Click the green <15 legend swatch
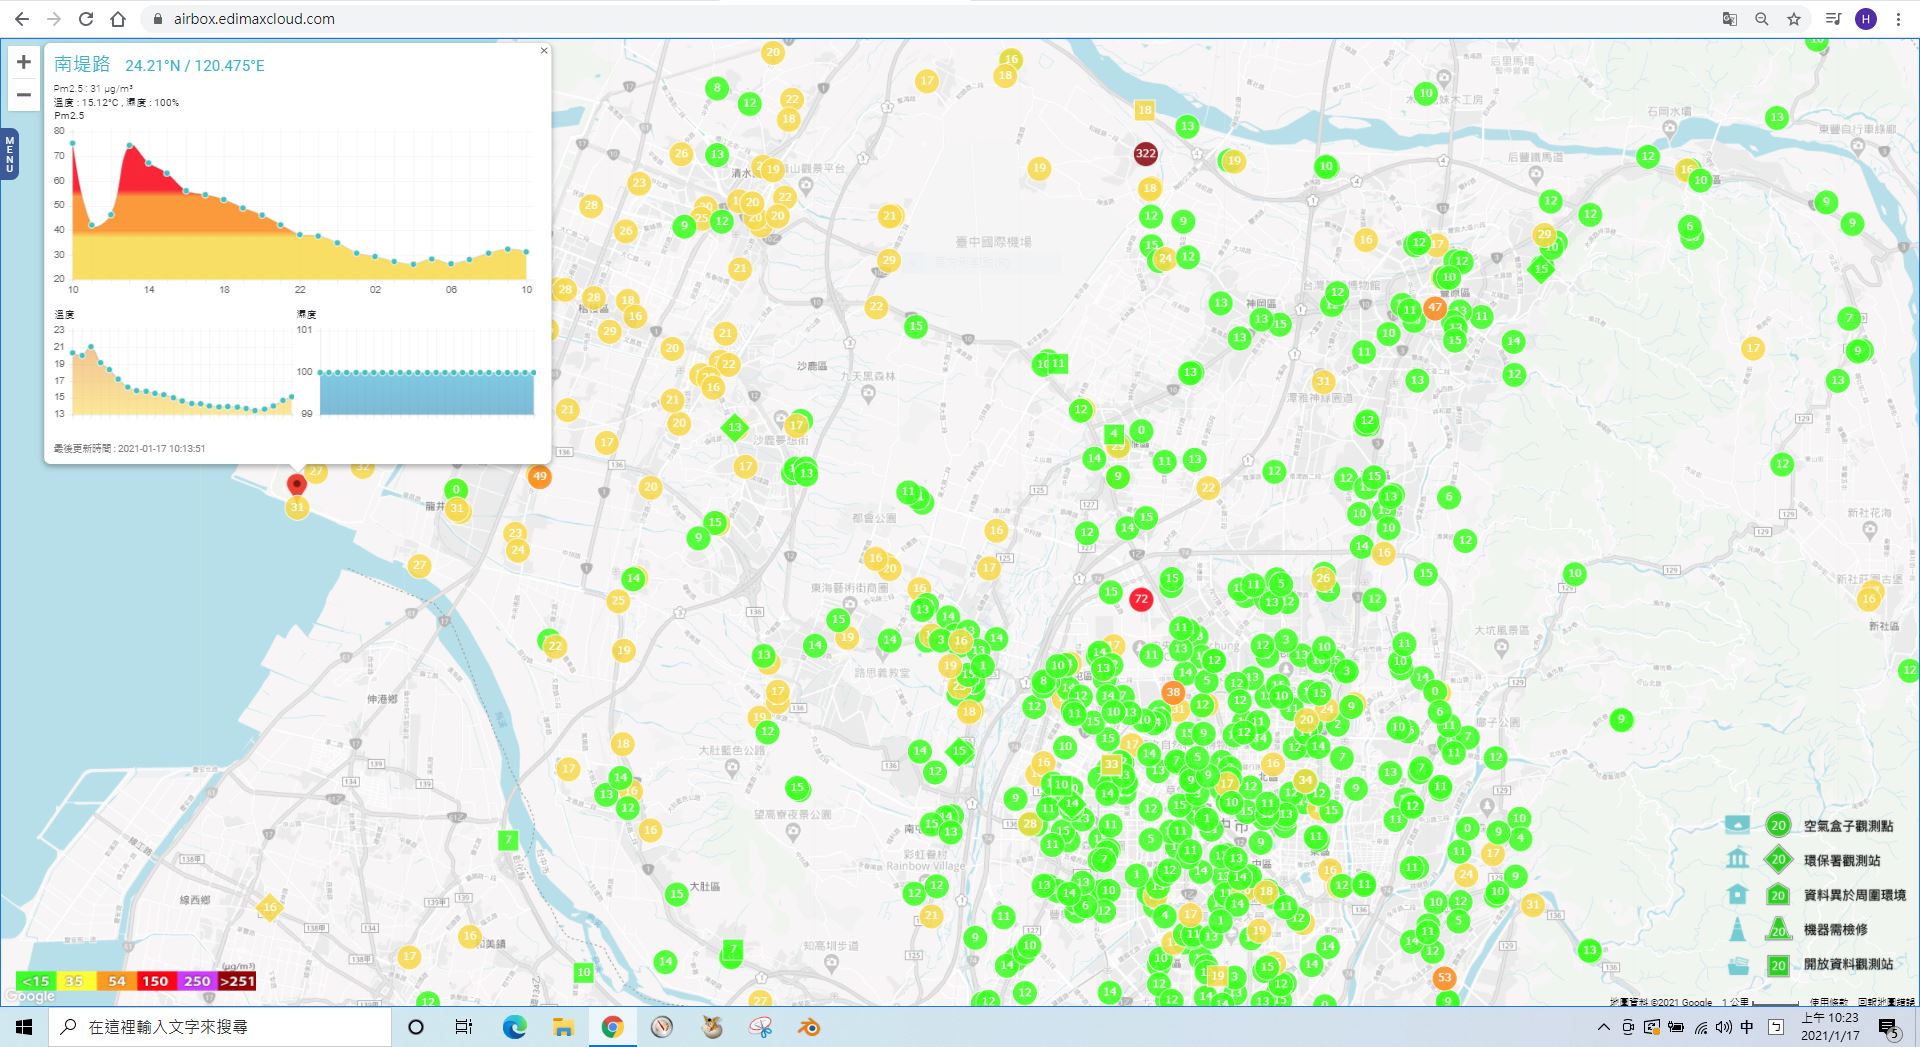 coord(36,981)
